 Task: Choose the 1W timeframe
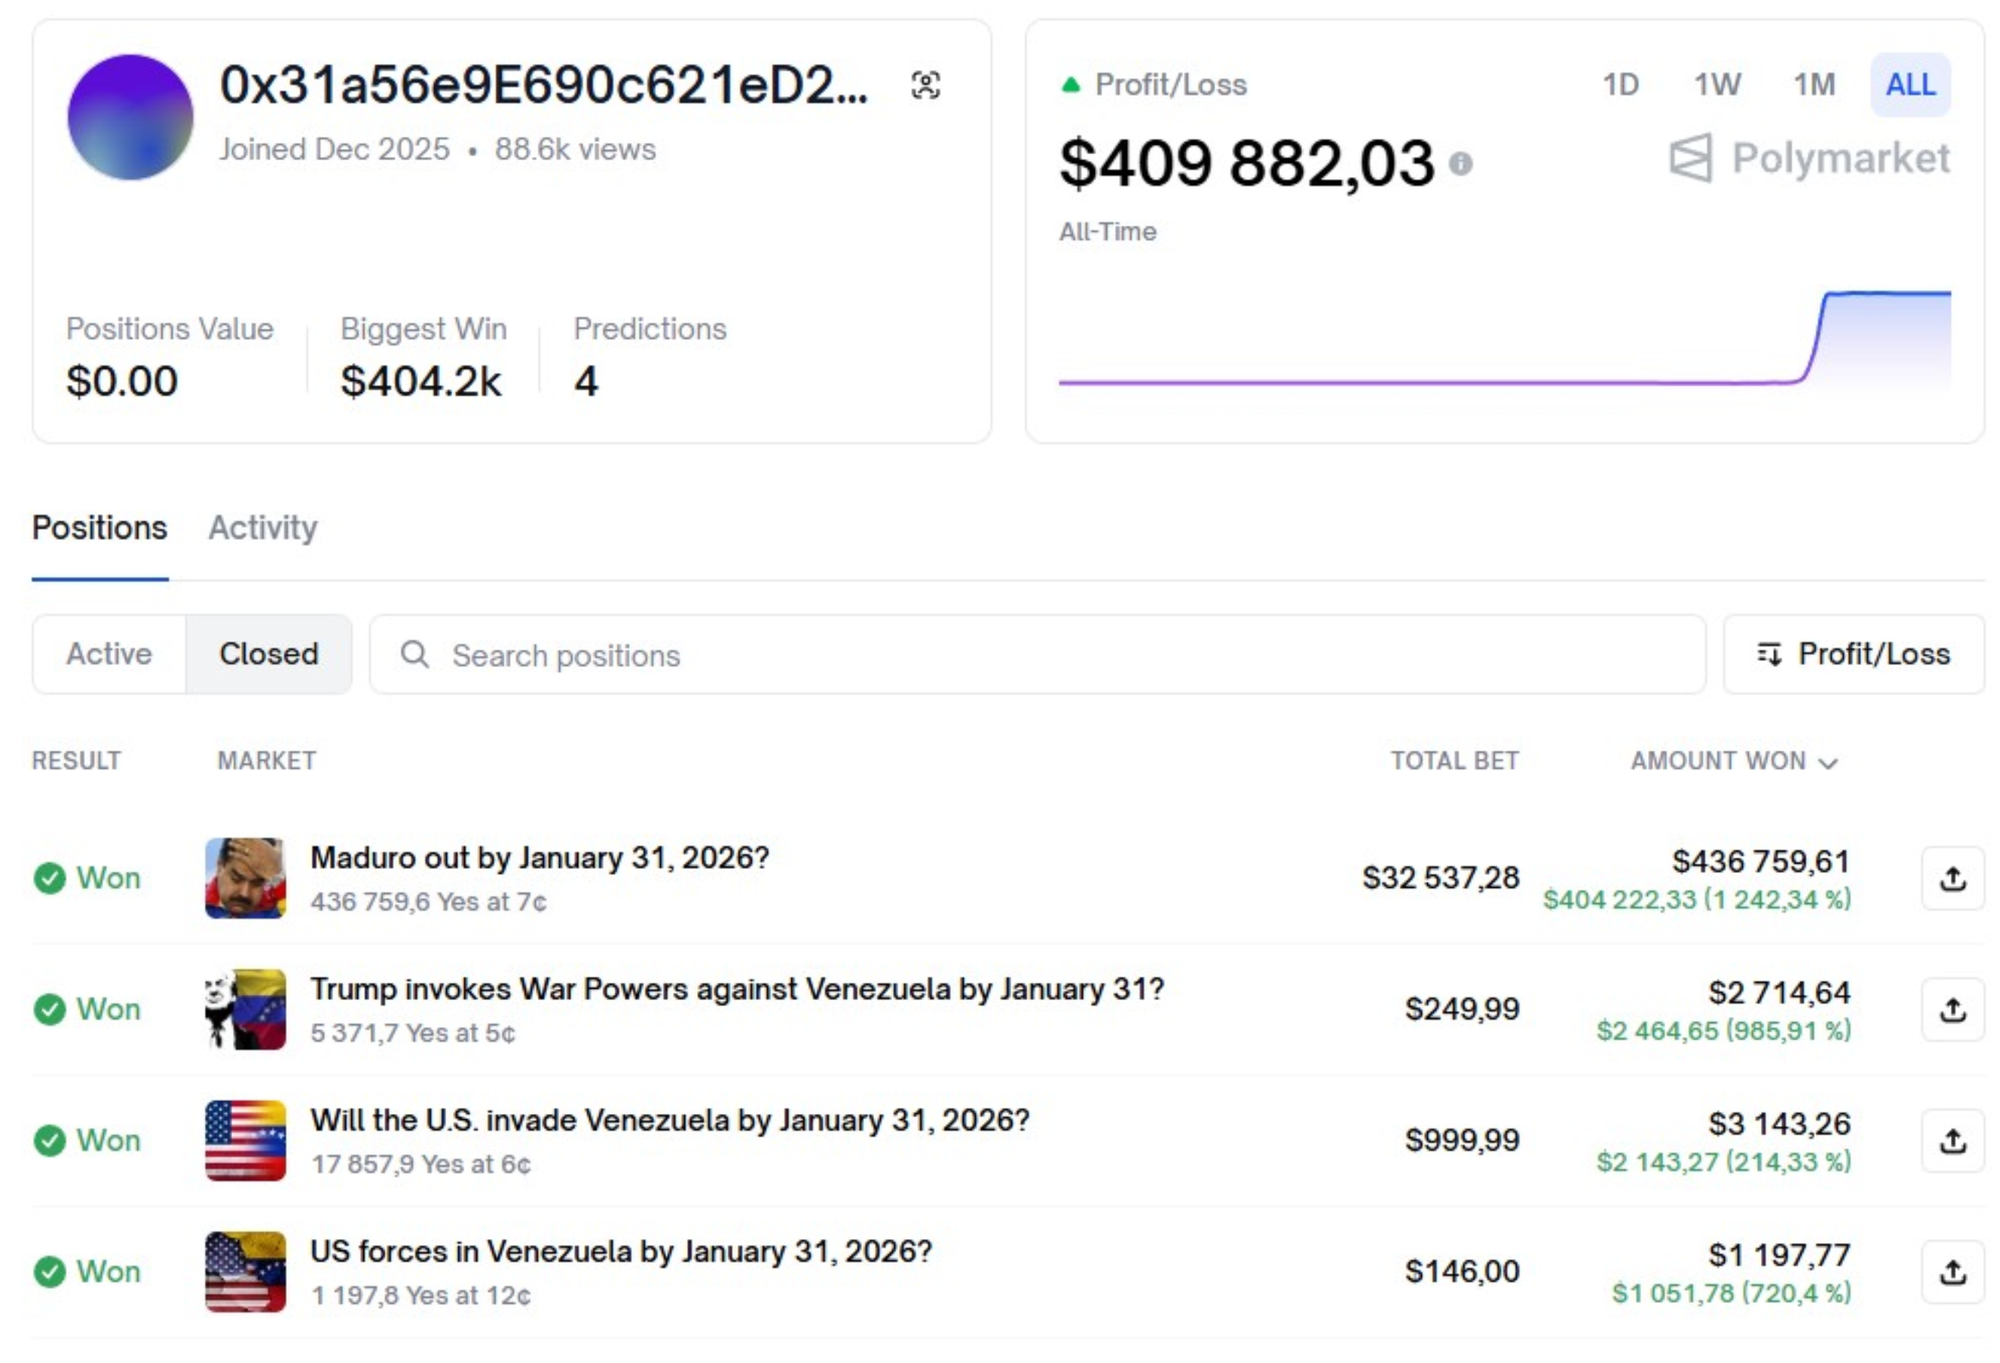[1717, 85]
